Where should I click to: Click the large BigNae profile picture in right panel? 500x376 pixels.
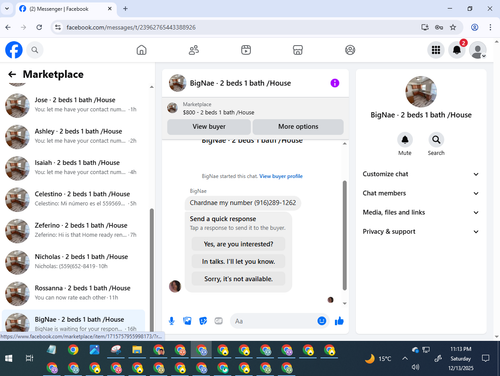coord(421,92)
